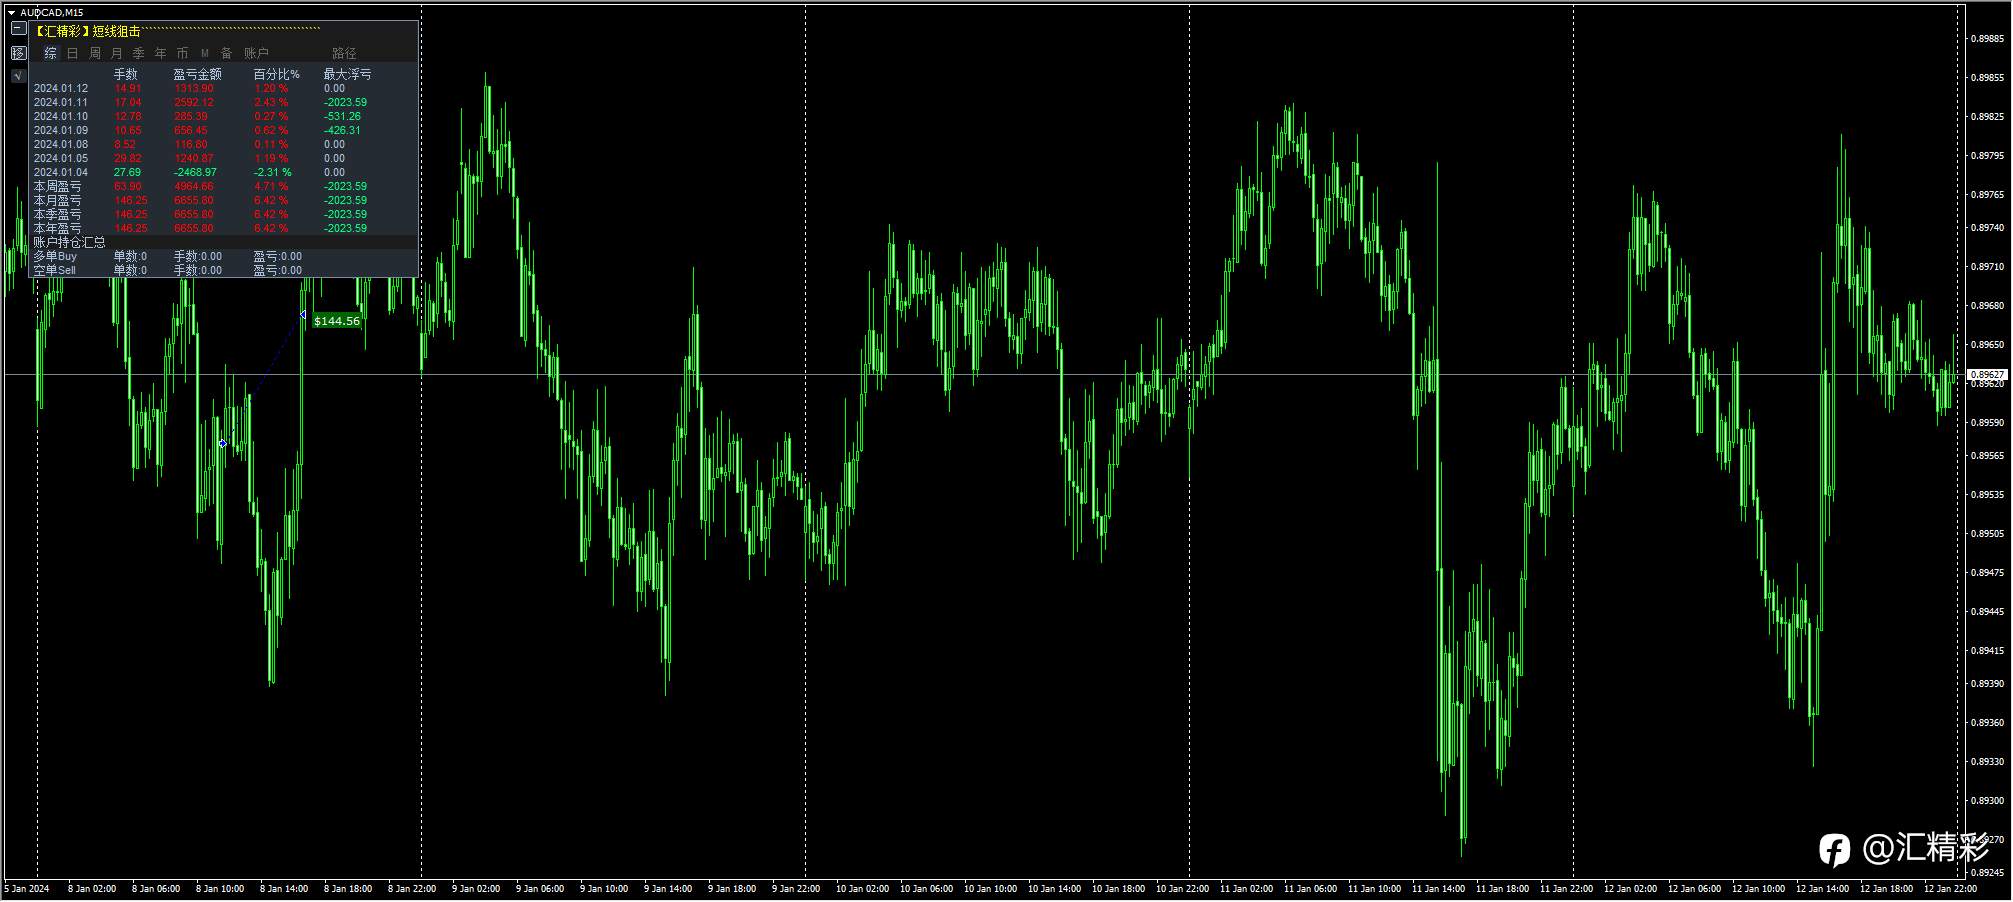
Task: Switch to the 年 yearly tab
Action: [161, 53]
